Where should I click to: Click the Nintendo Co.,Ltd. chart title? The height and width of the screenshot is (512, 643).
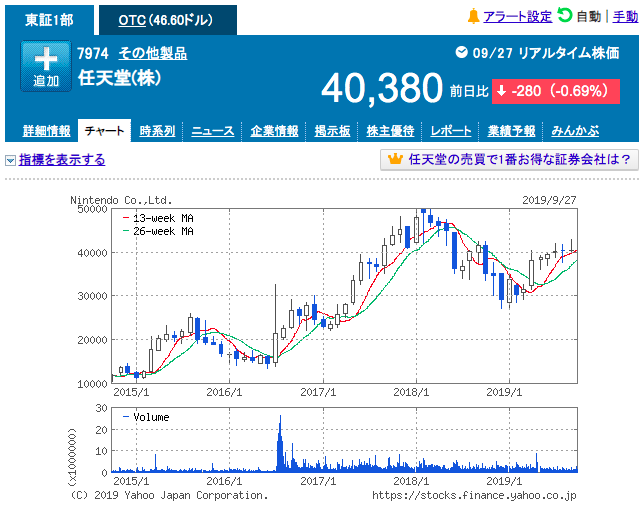[121, 200]
